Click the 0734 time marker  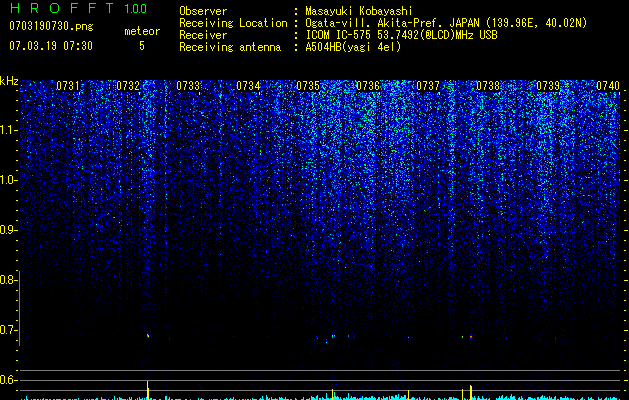coord(248,86)
